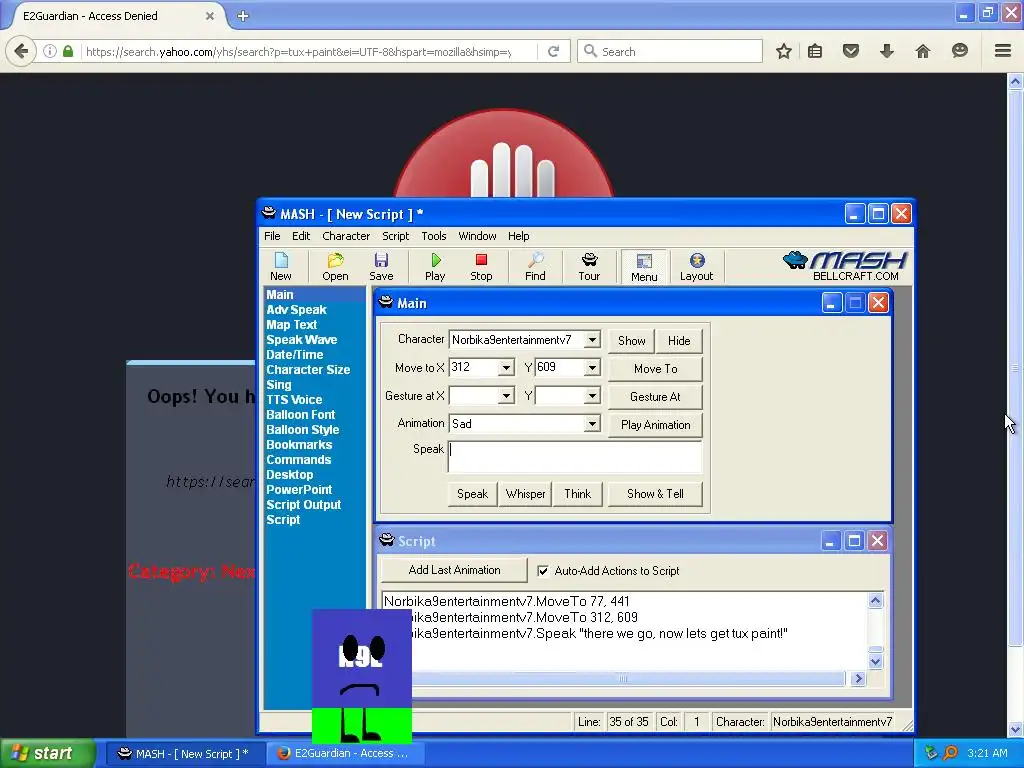
Task: Click the Windows start button
Action: (48, 753)
